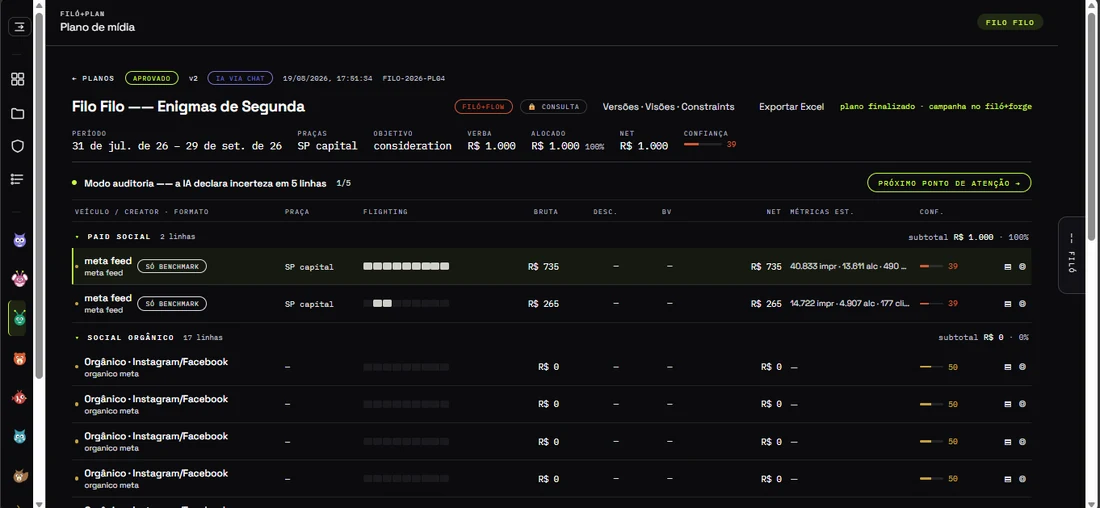Click the sidebar's vertical scrollbar
The height and width of the screenshot is (508, 1100).
(39, 196)
